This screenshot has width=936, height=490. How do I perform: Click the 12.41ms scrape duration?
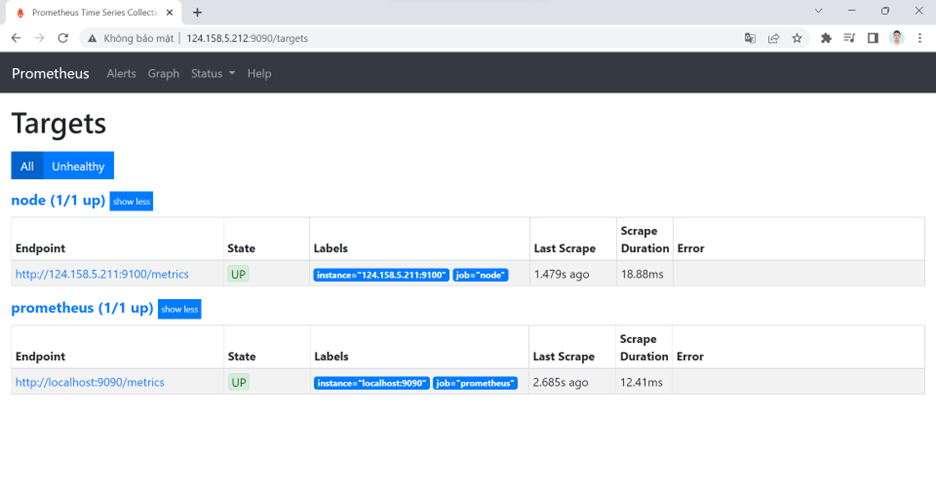point(641,383)
